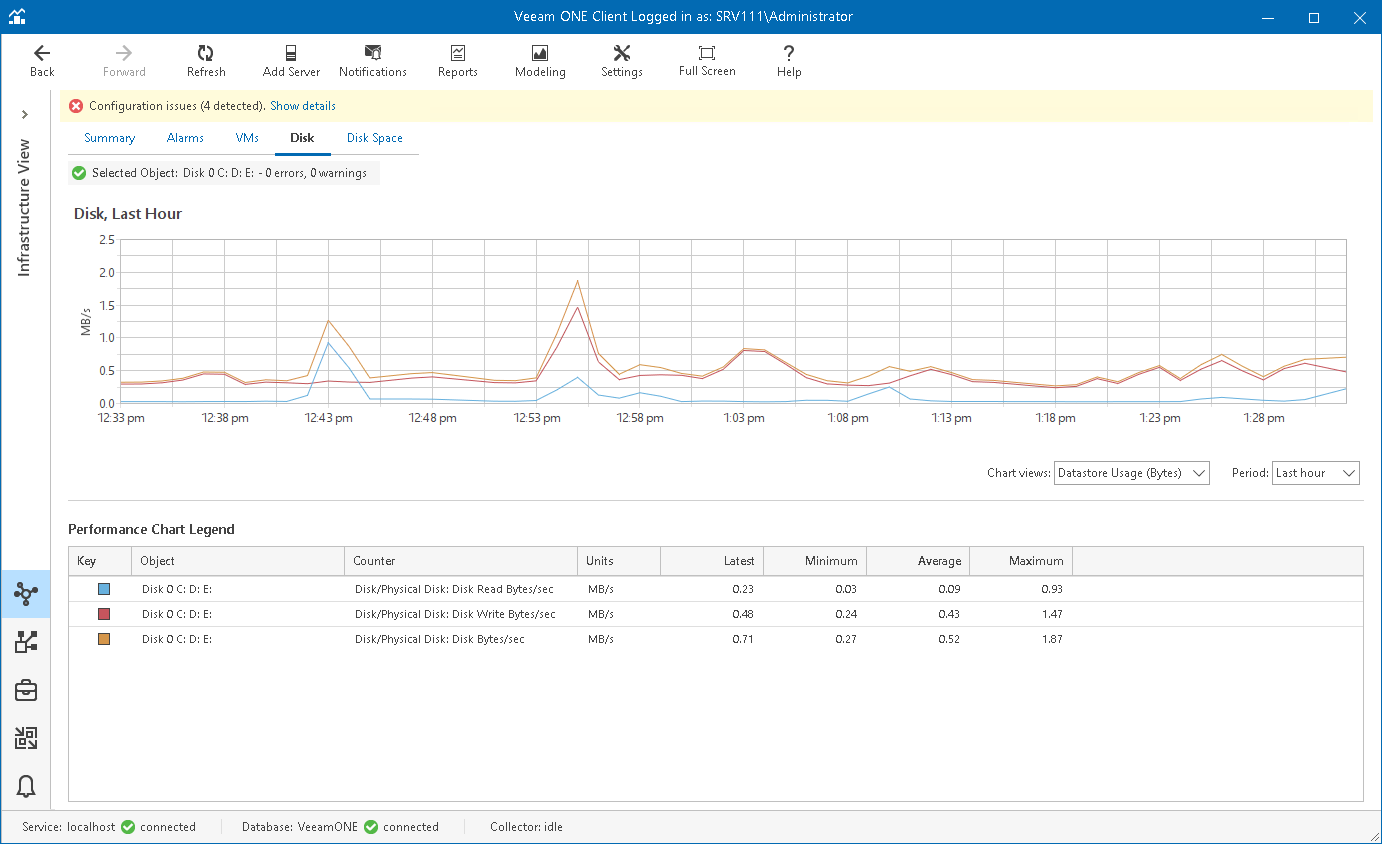Select the Disk tab
1382x844 pixels.
click(302, 138)
